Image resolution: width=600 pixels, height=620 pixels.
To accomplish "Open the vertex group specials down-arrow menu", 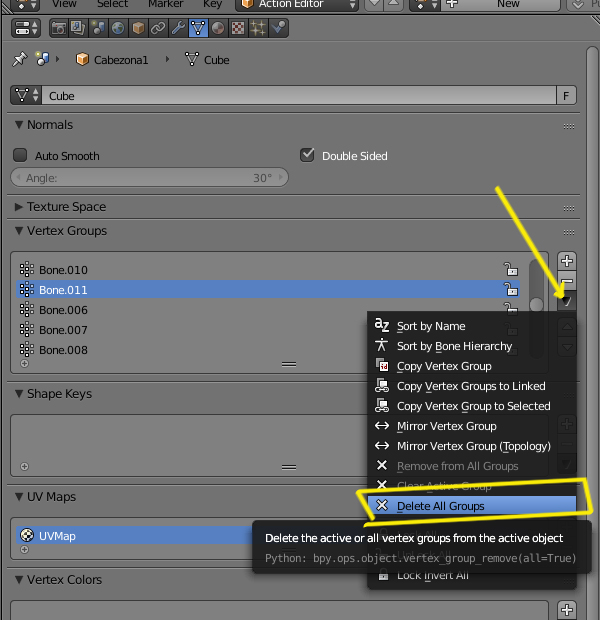I will point(567,302).
